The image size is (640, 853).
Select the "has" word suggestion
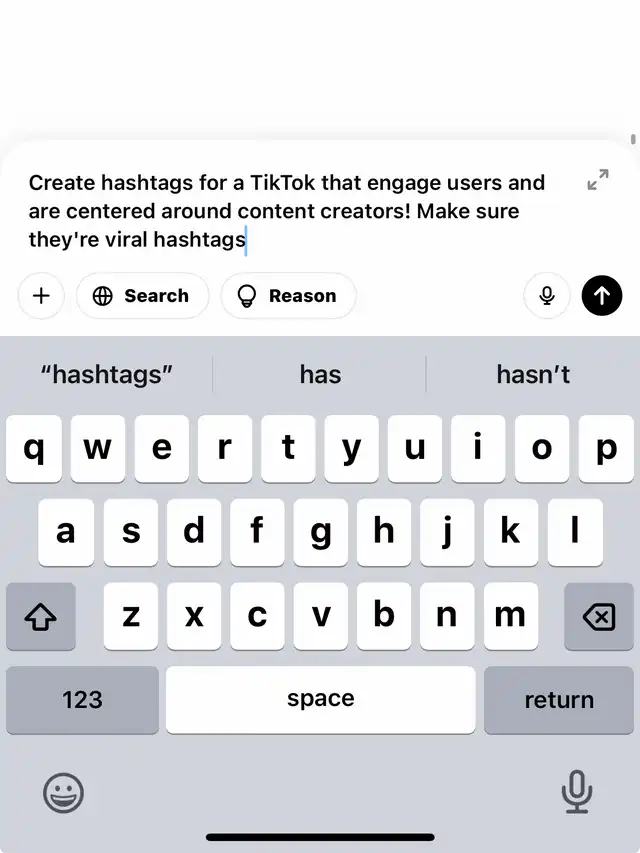(x=320, y=375)
